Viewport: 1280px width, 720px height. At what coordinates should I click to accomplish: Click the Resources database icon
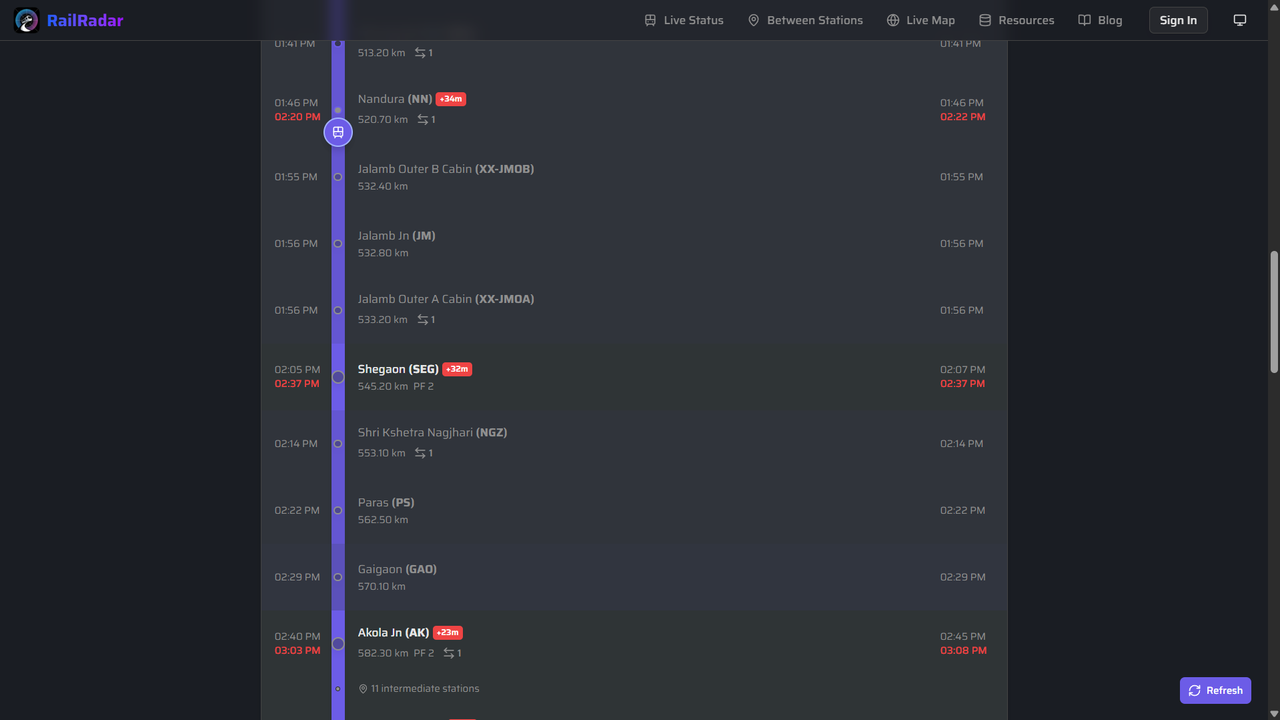tap(984, 19)
